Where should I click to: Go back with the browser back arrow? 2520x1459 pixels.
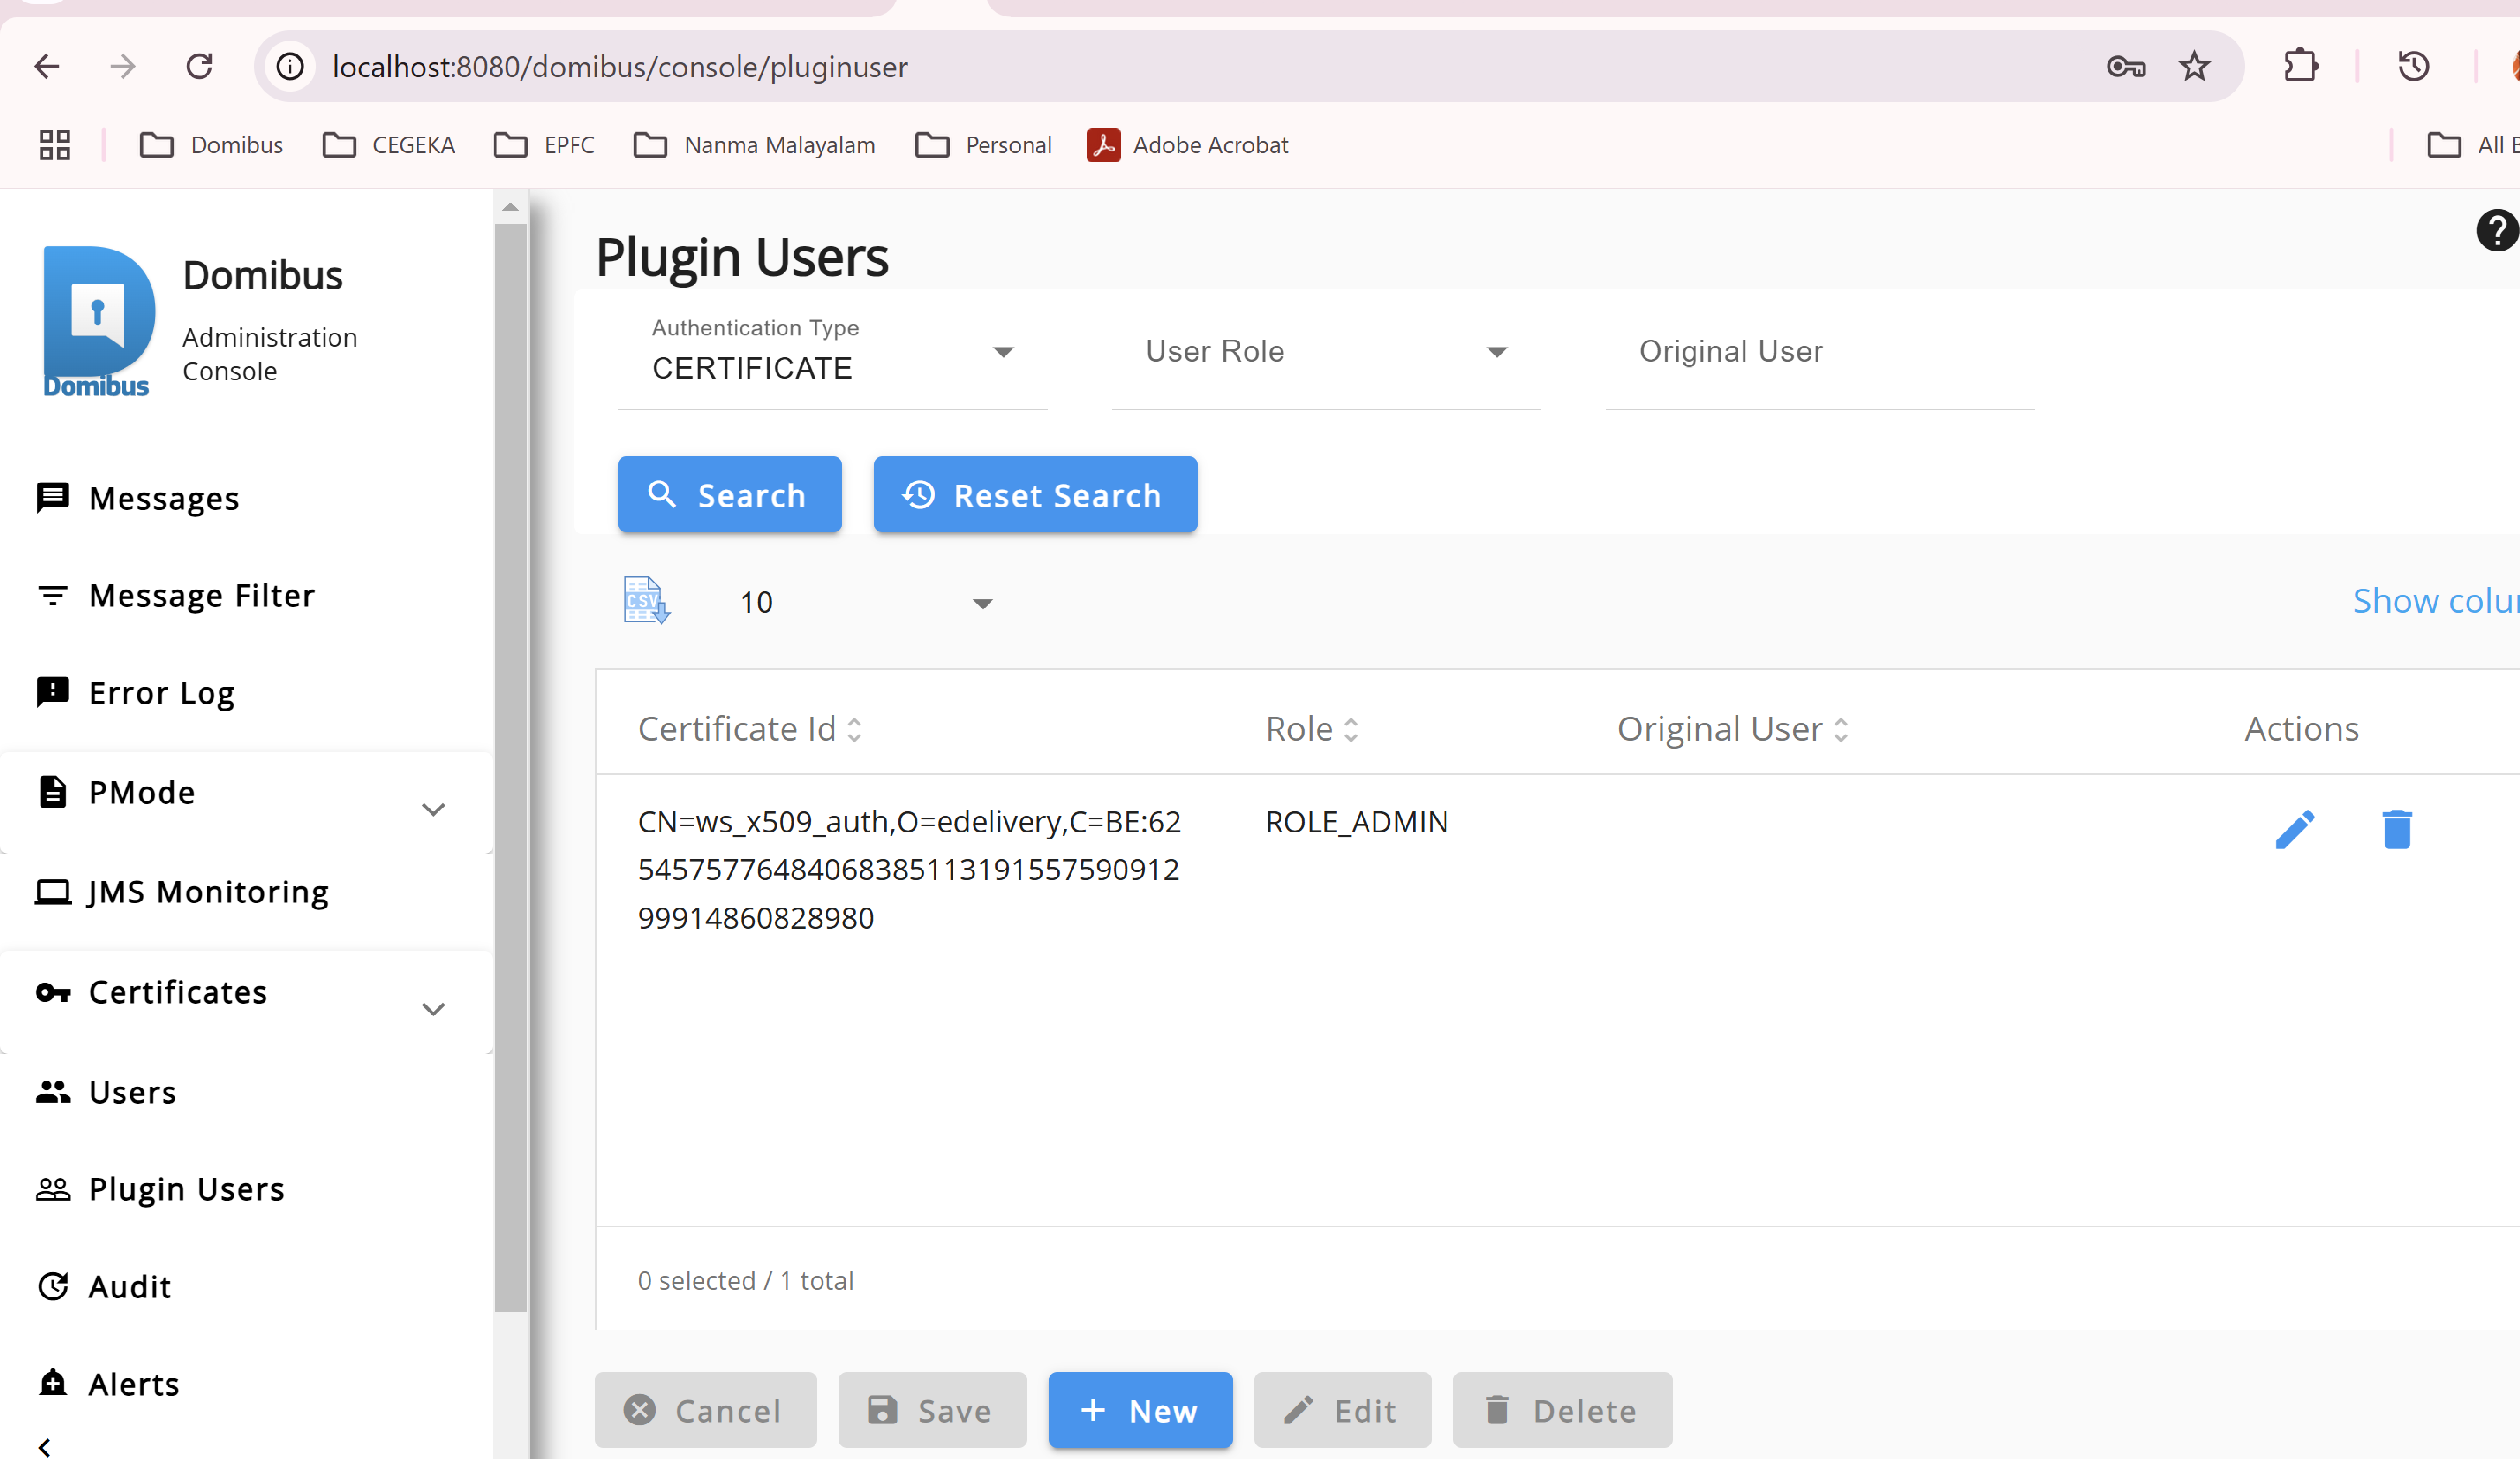click(47, 67)
